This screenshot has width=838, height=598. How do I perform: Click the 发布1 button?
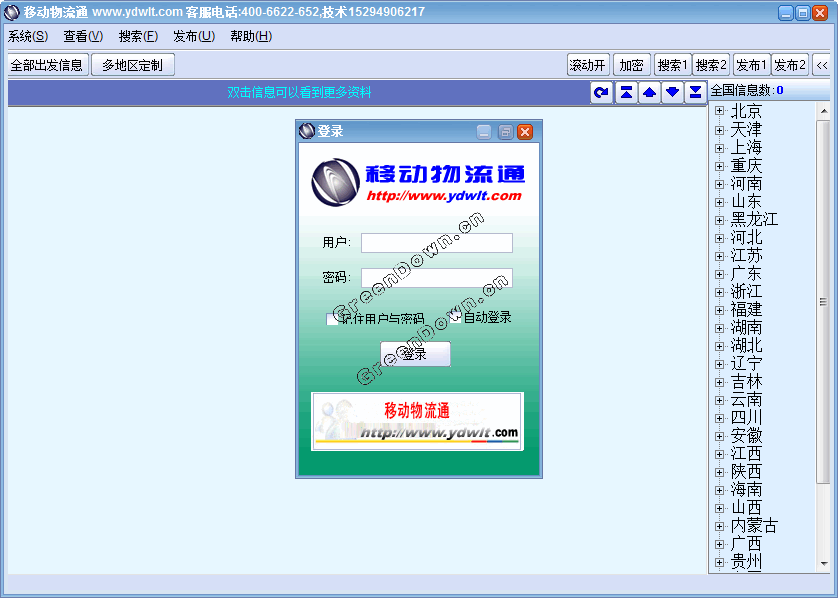click(751, 65)
